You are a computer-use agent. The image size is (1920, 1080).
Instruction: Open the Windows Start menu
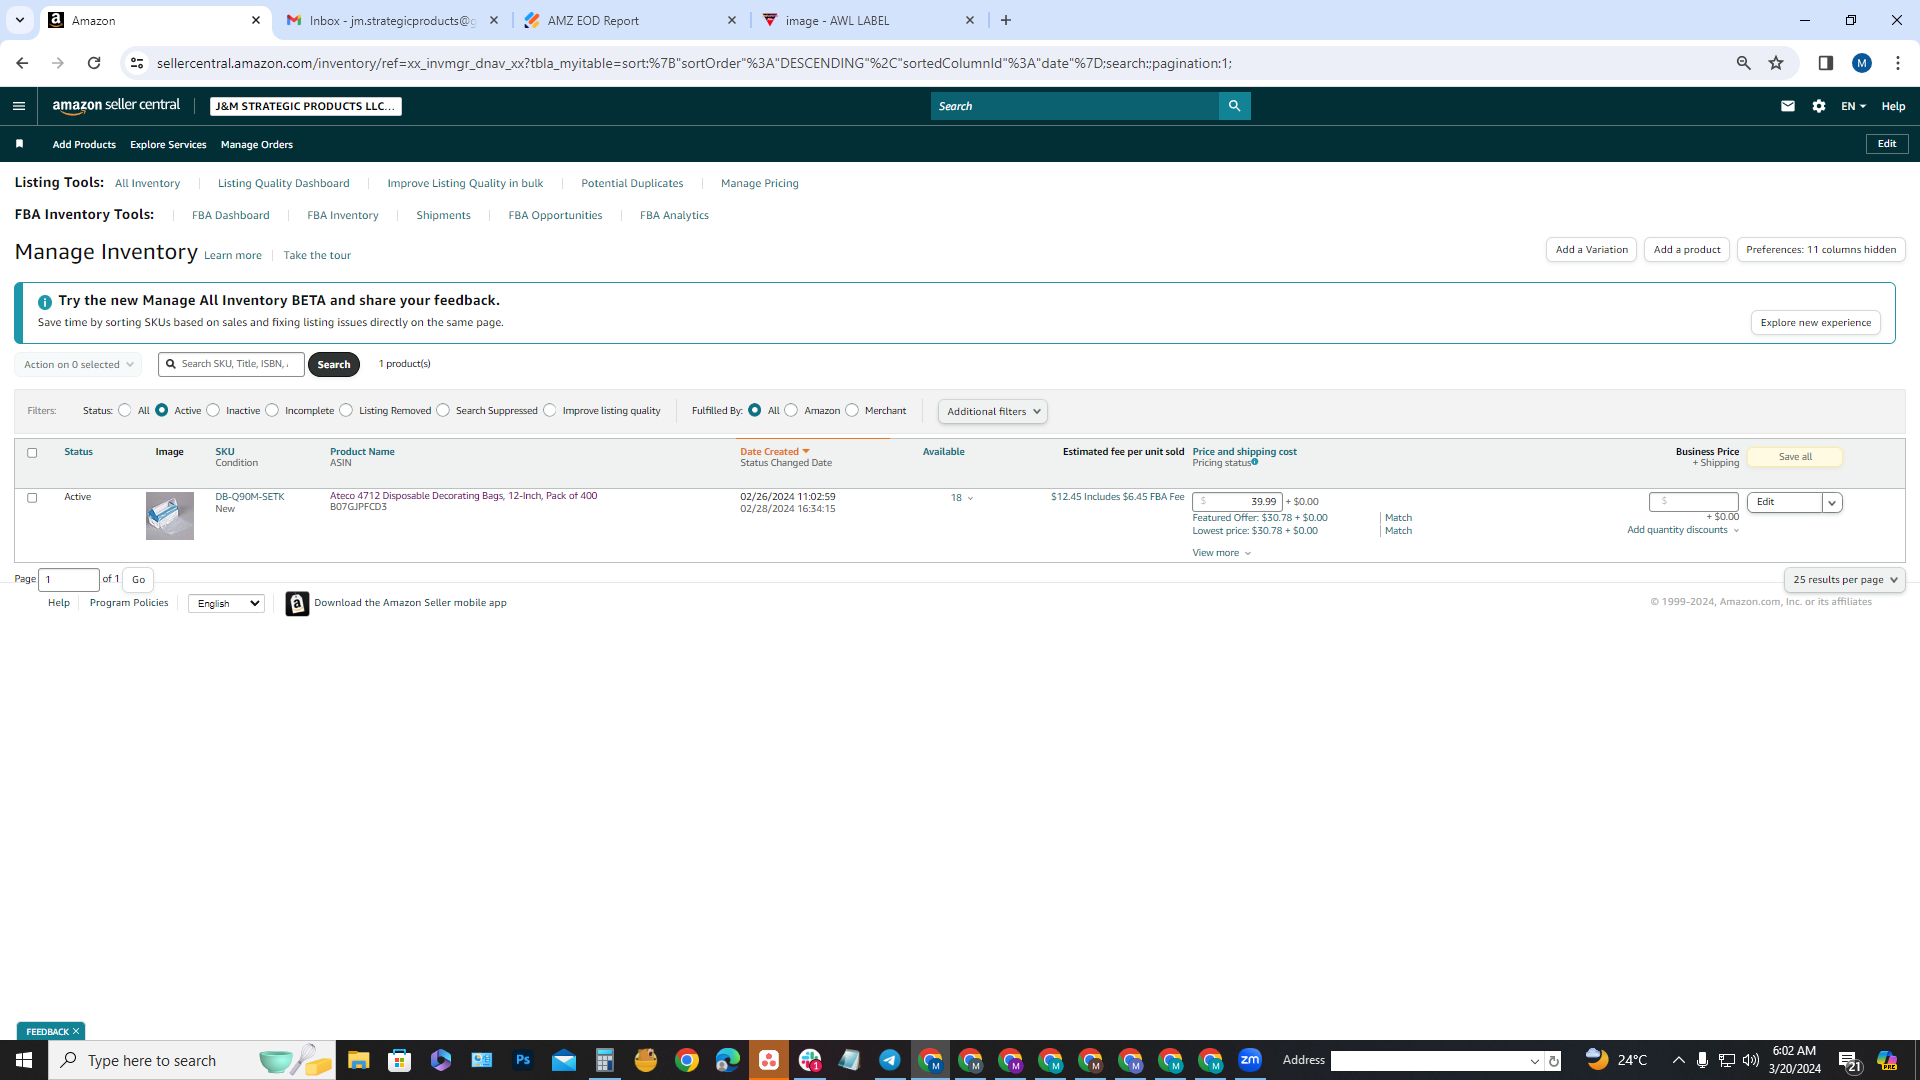(x=24, y=1060)
